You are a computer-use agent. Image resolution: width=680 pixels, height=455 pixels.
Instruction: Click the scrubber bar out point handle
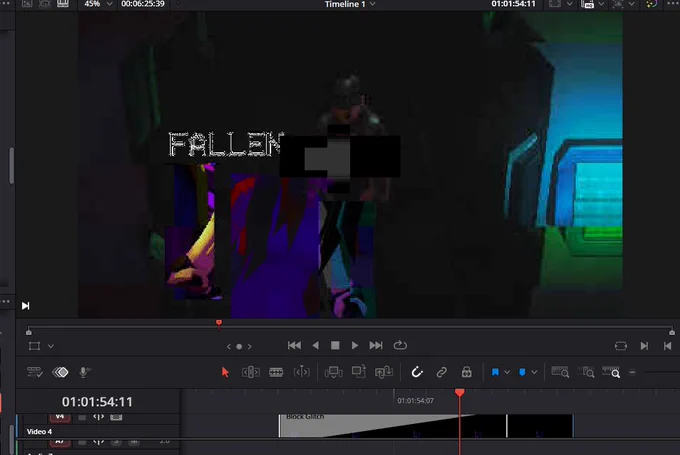point(672,332)
